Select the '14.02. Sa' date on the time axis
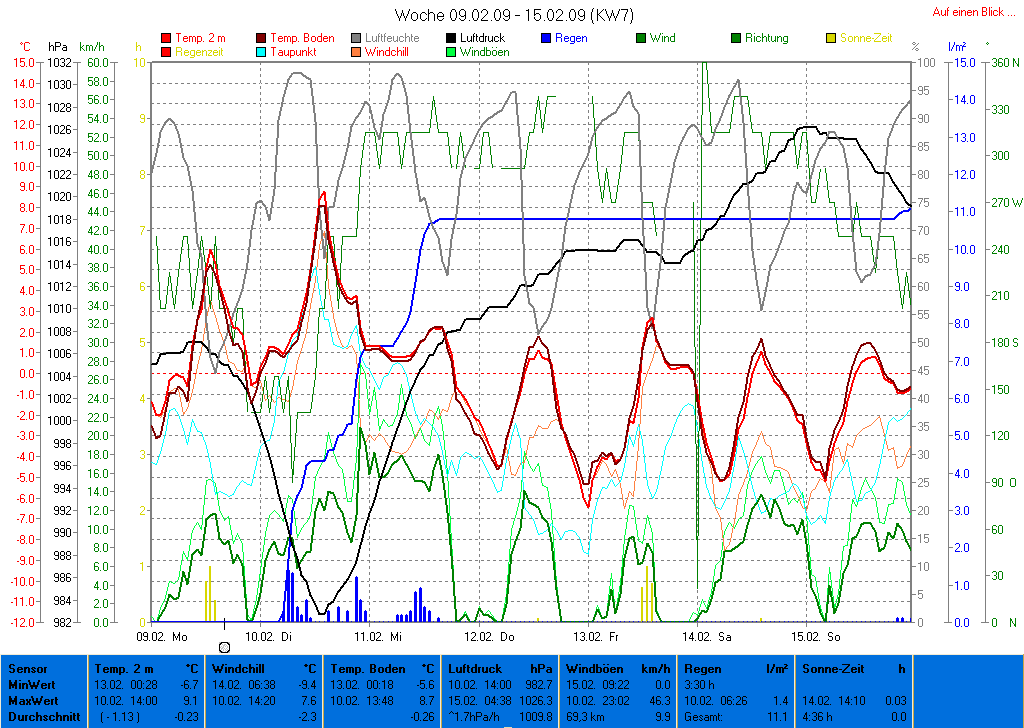1024x728 pixels. [x=706, y=636]
